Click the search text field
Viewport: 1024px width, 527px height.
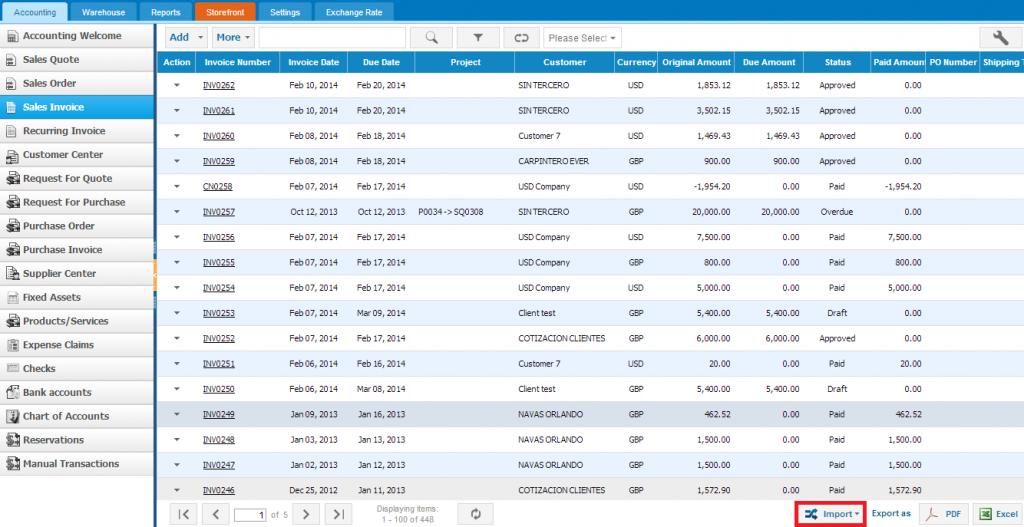click(x=332, y=38)
